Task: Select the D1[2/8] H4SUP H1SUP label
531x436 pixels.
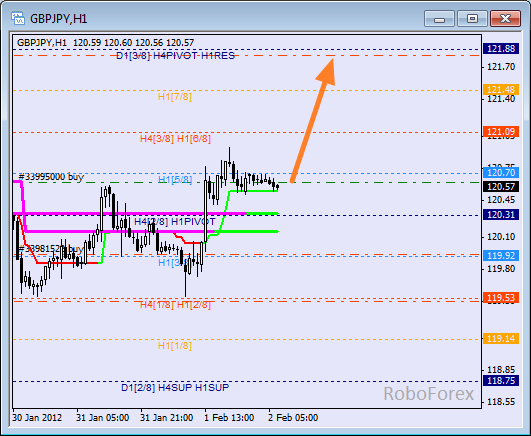Action: pyautogui.click(x=175, y=387)
